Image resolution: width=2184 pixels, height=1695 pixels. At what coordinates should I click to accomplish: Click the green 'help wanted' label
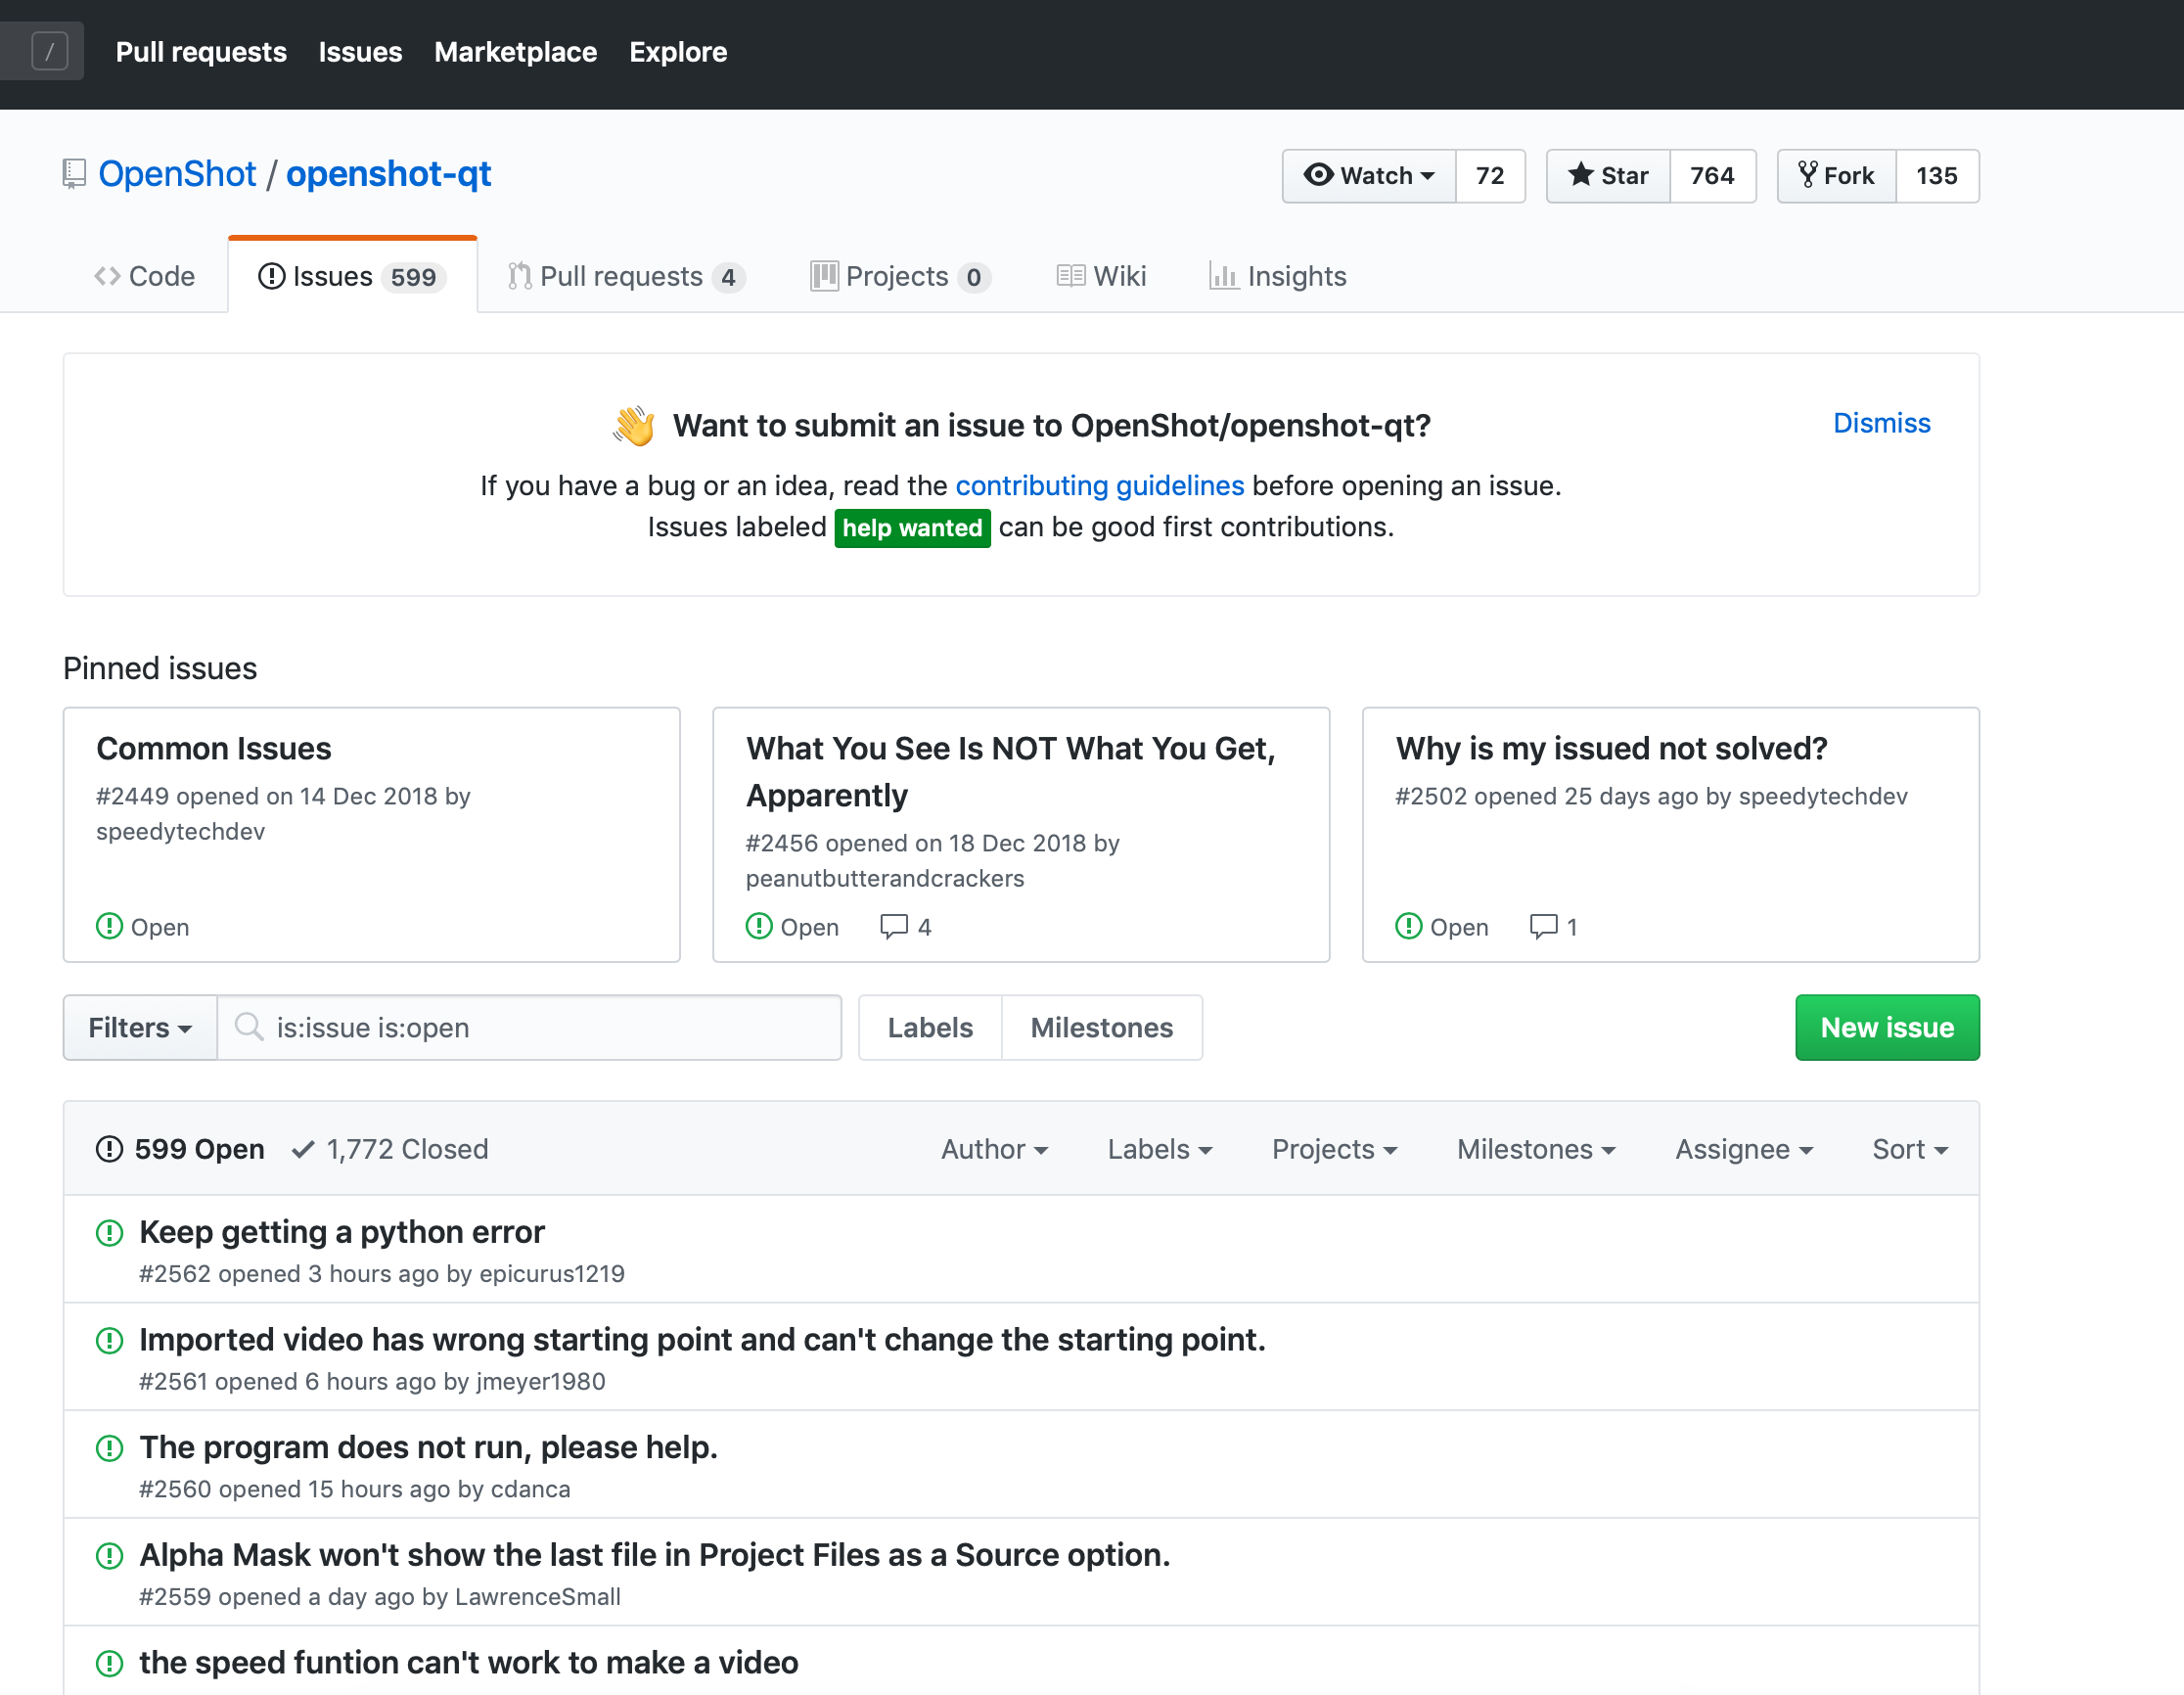click(x=912, y=528)
